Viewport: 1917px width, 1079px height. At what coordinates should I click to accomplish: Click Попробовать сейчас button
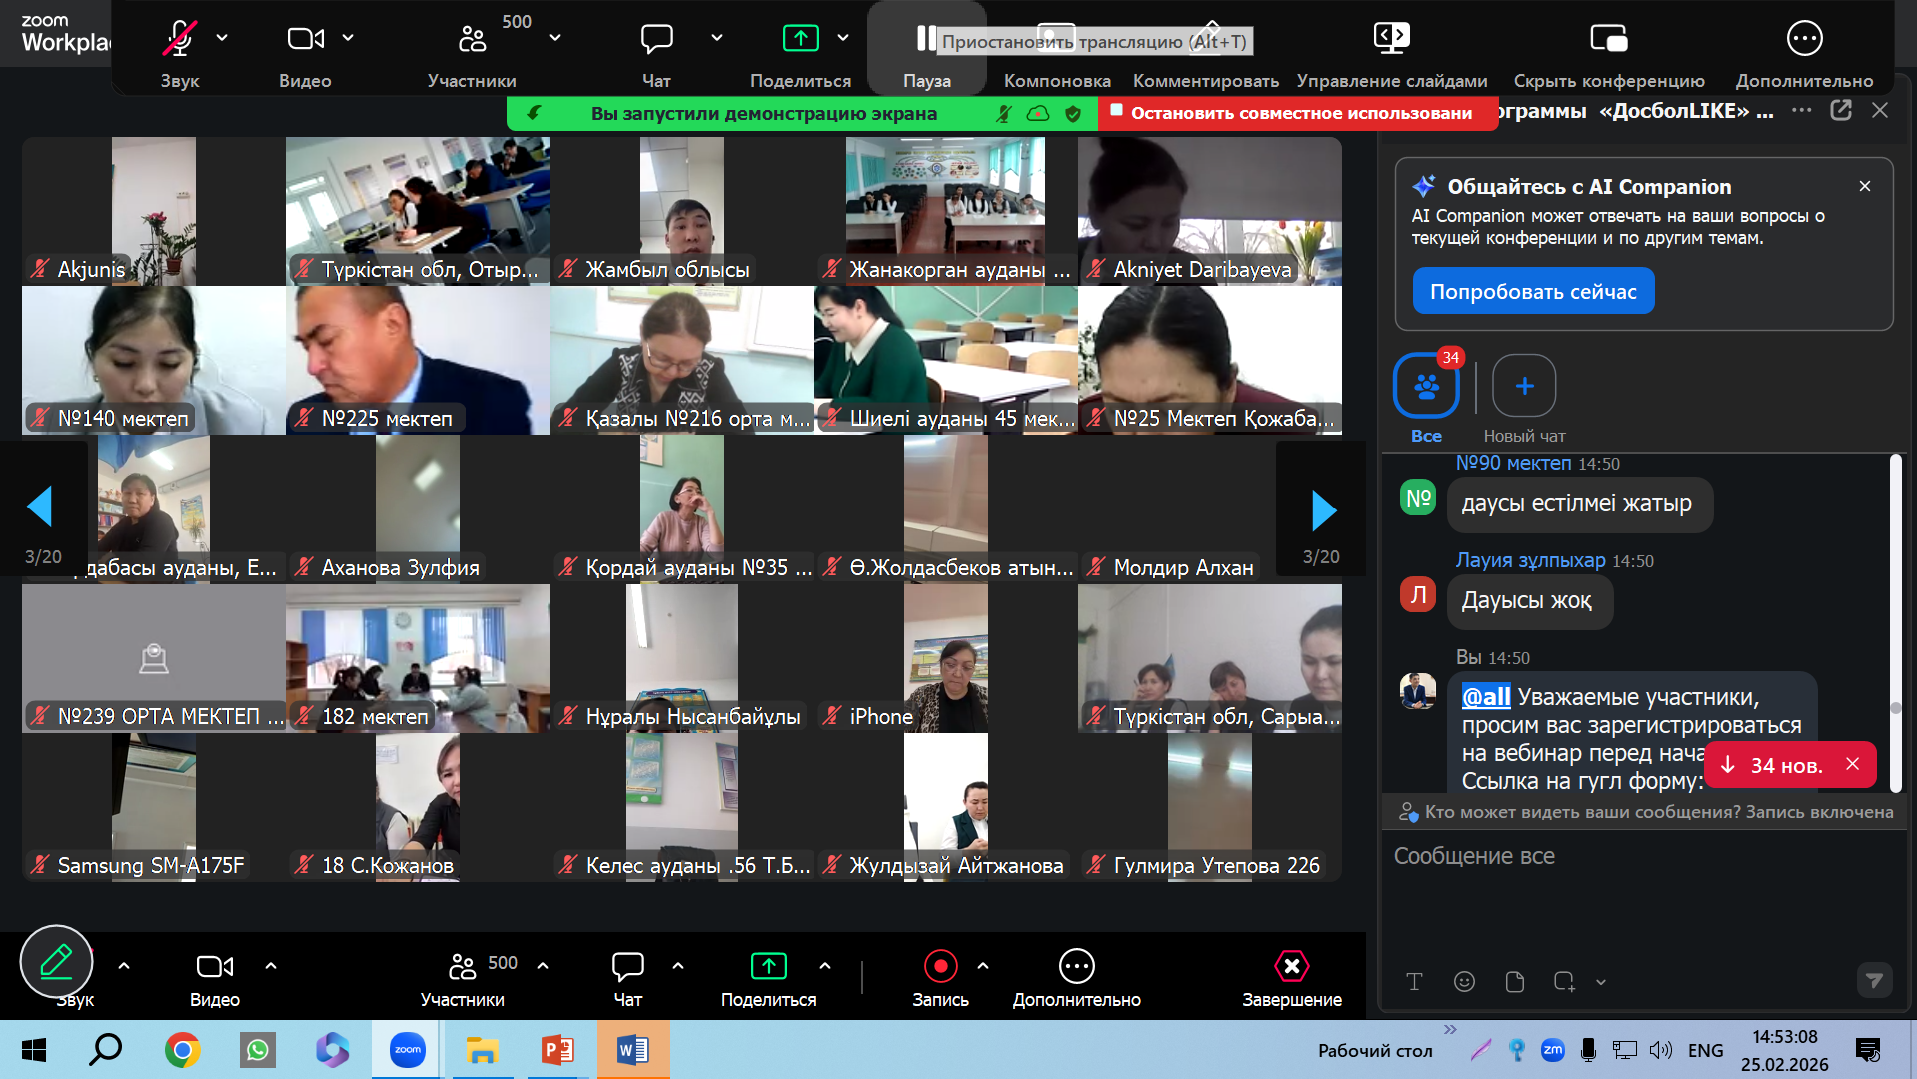(1533, 292)
